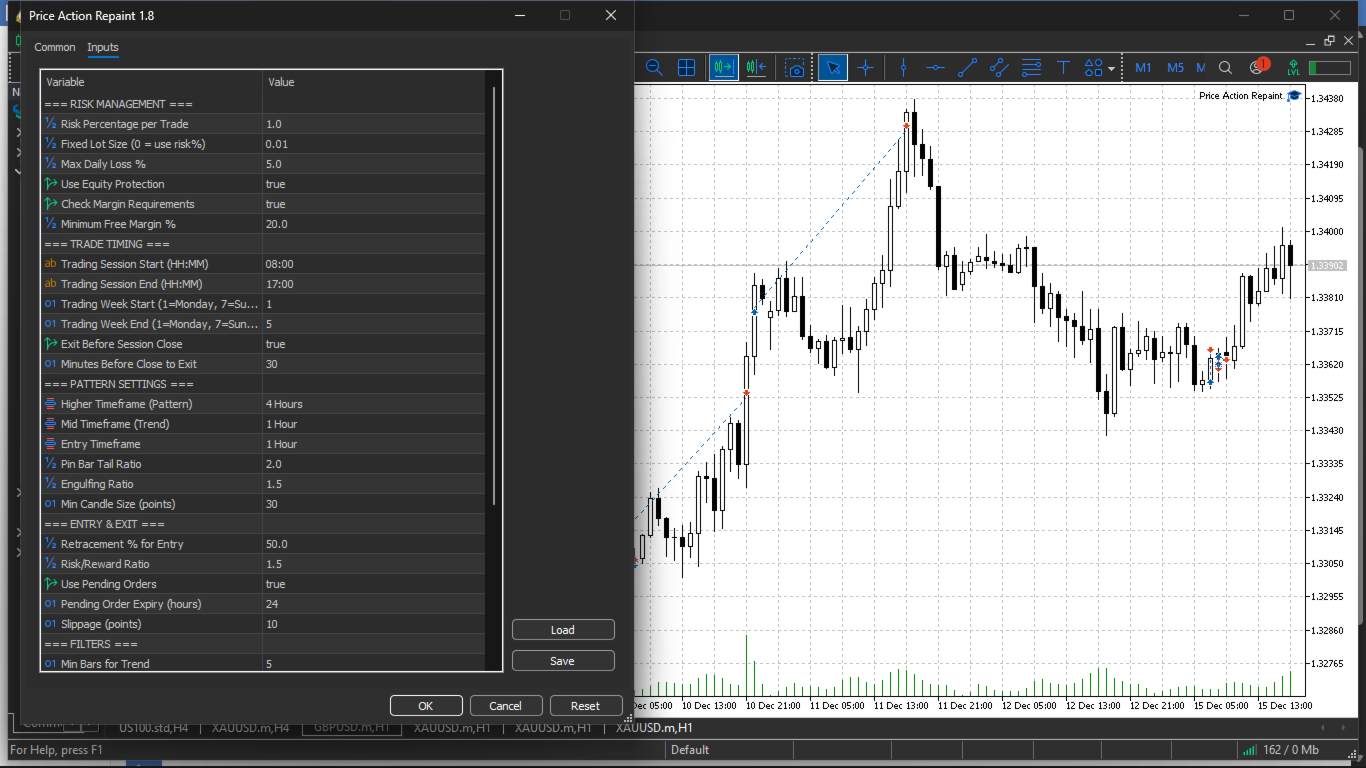Edit Trading Session Start value 08:00

(374, 264)
